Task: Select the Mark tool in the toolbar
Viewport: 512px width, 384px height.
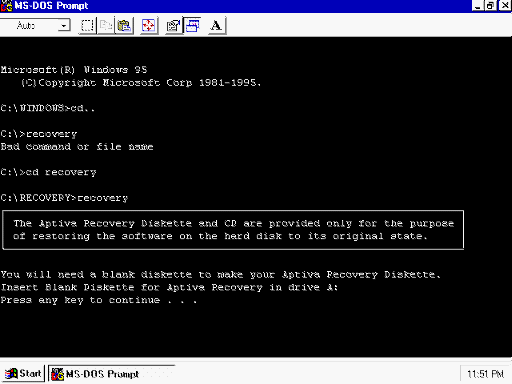Action: [x=87, y=26]
